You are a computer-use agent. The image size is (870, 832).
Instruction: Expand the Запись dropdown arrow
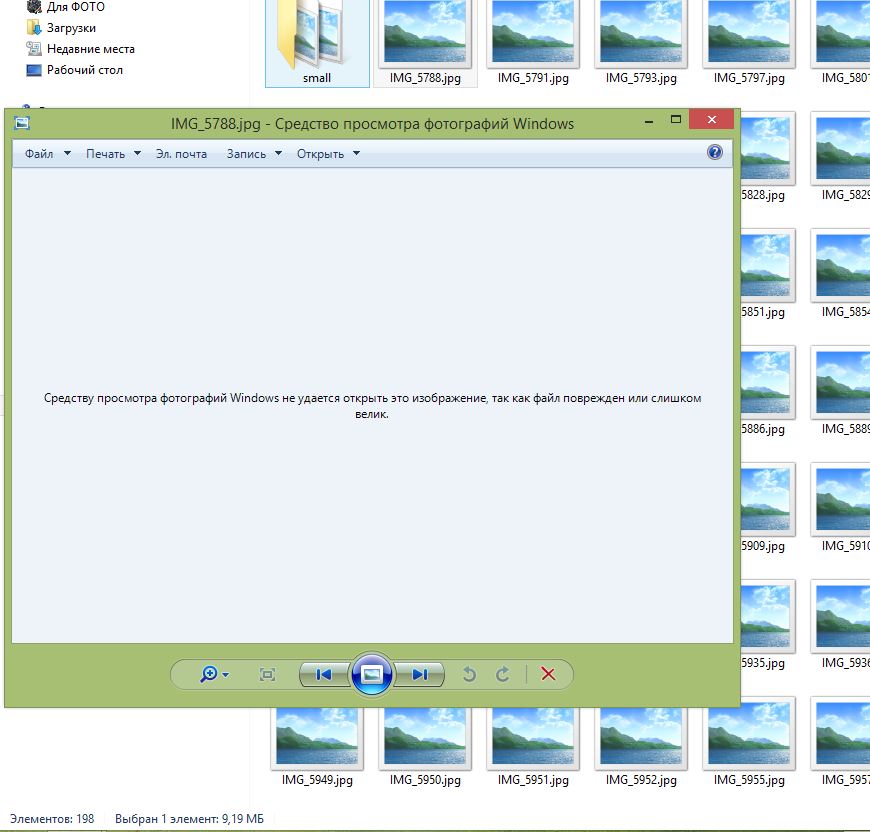[x=279, y=153]
